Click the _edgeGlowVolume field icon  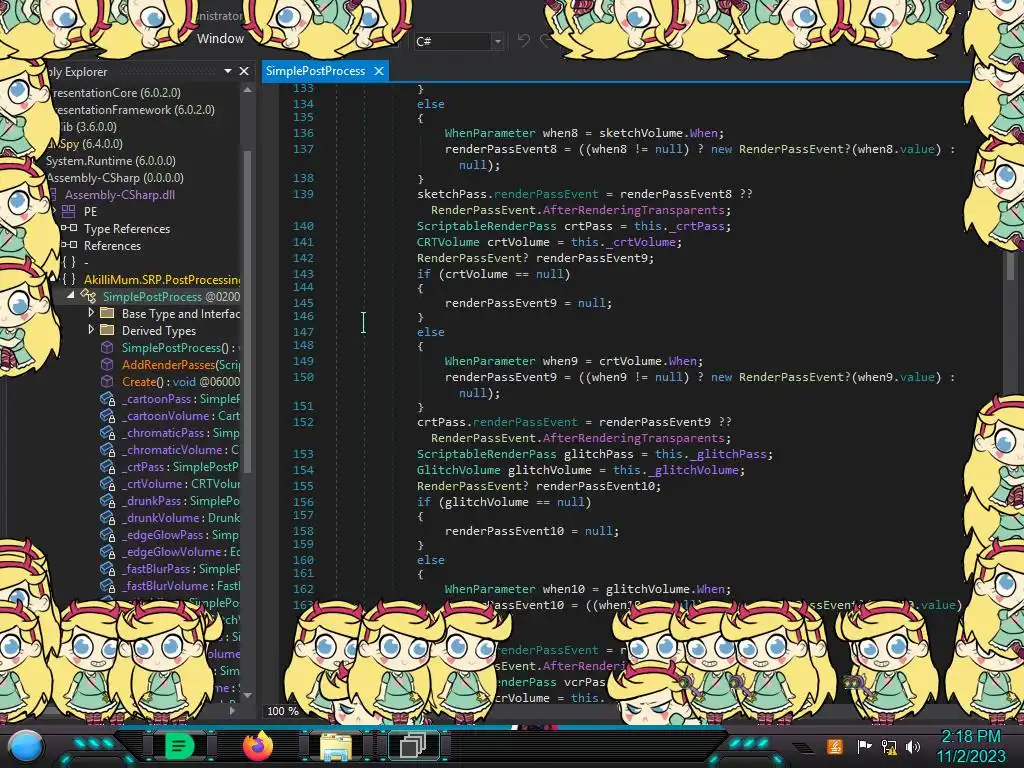click(108, 552)
